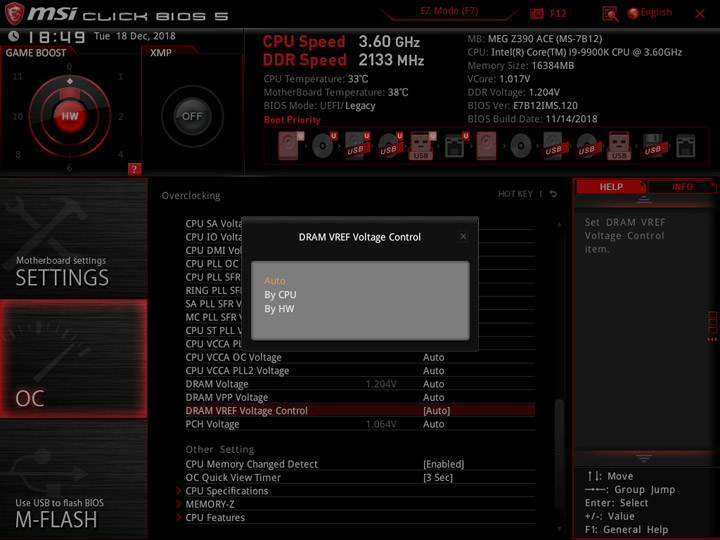Select the legacy USB hard disk boot icon
Screen dimensions: 720x540
pos(554,146)
